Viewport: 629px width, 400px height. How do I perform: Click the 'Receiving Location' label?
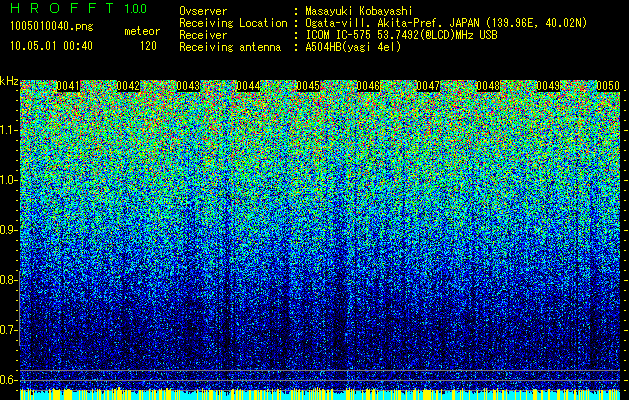(233, 23)
